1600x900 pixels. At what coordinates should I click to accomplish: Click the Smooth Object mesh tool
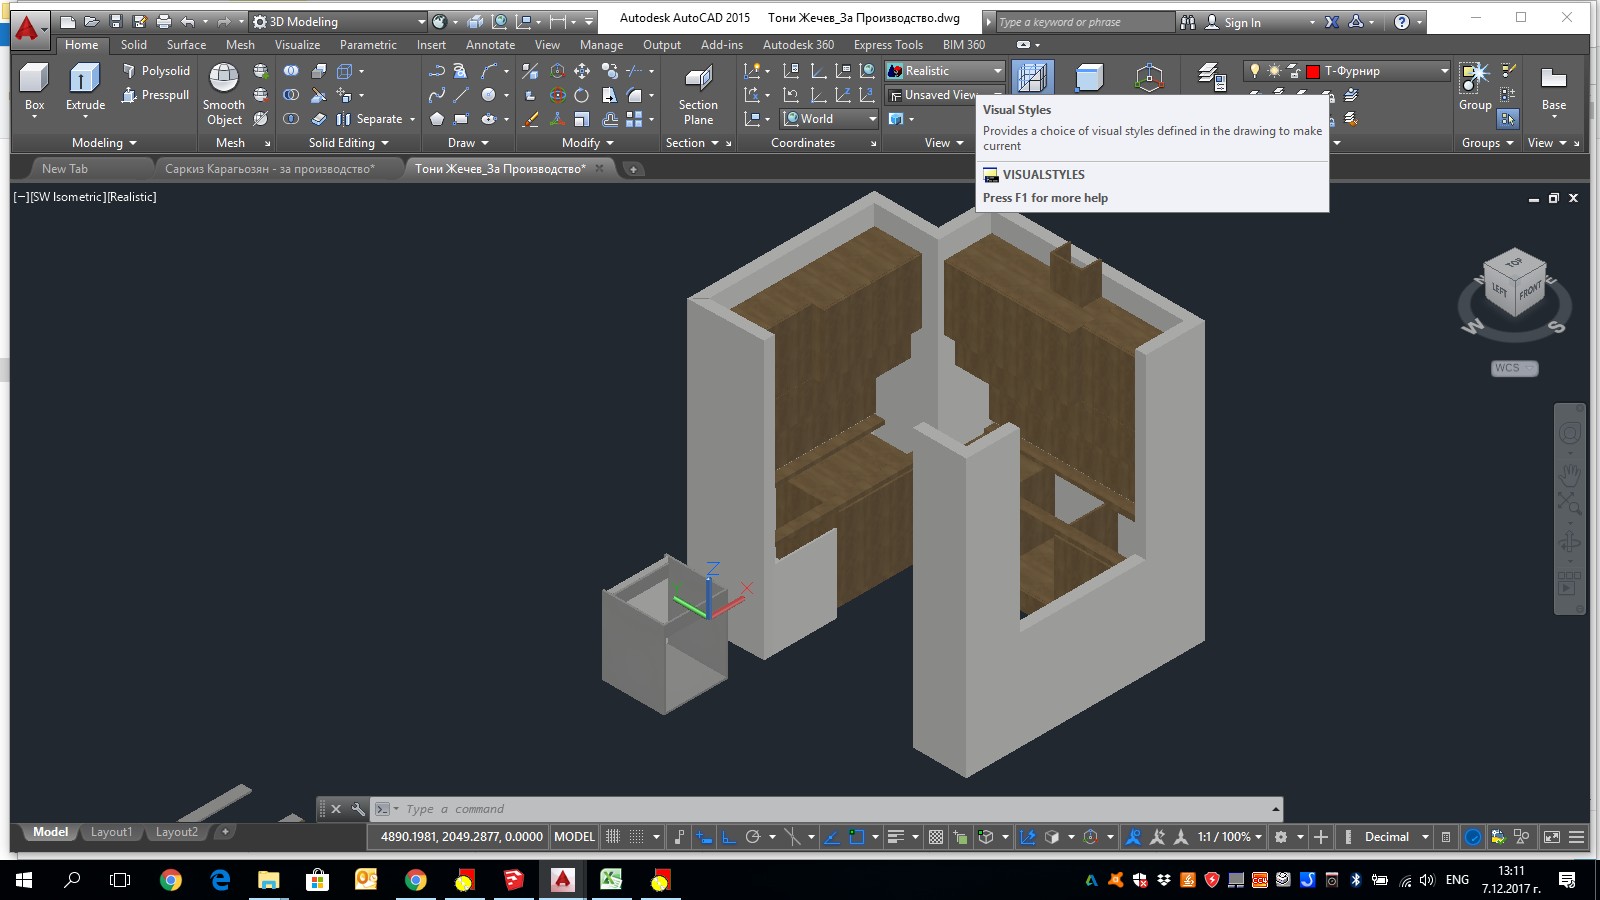click(224, 80)
